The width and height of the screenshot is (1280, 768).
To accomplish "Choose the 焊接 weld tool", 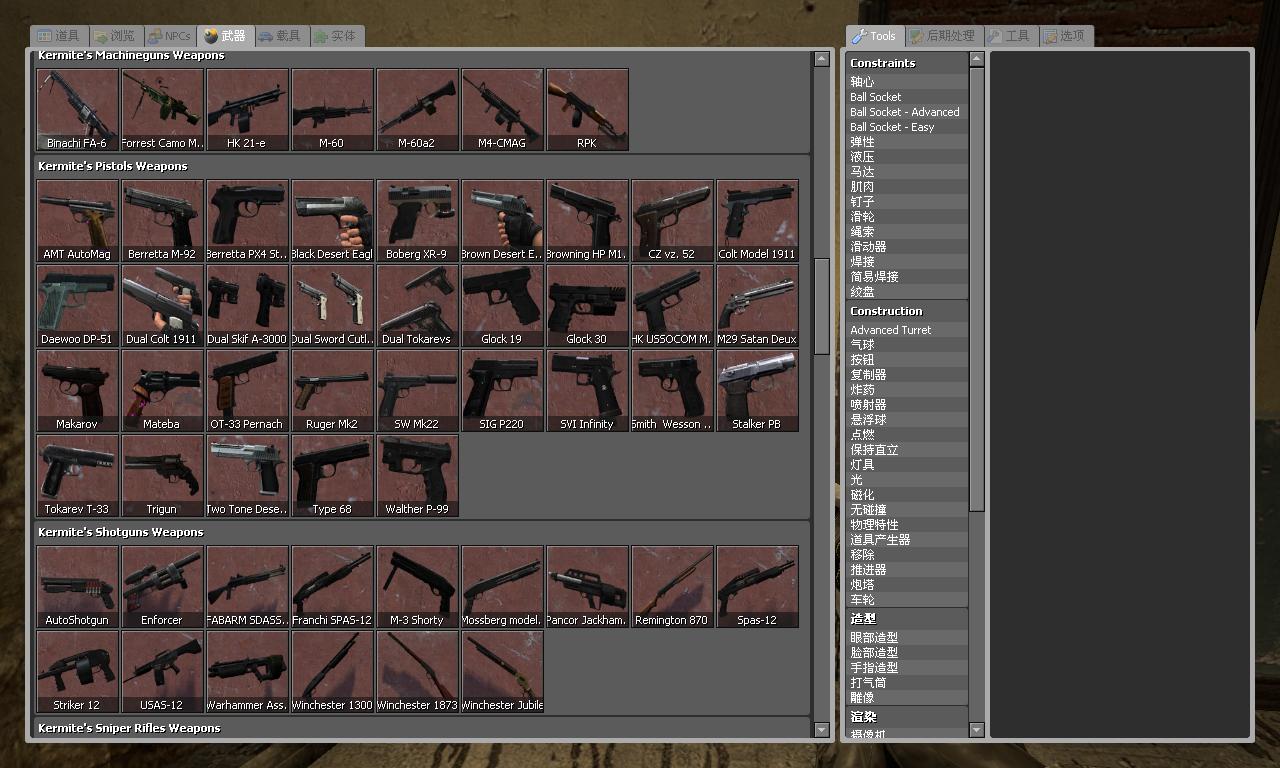I will click(x=906, y=262).
